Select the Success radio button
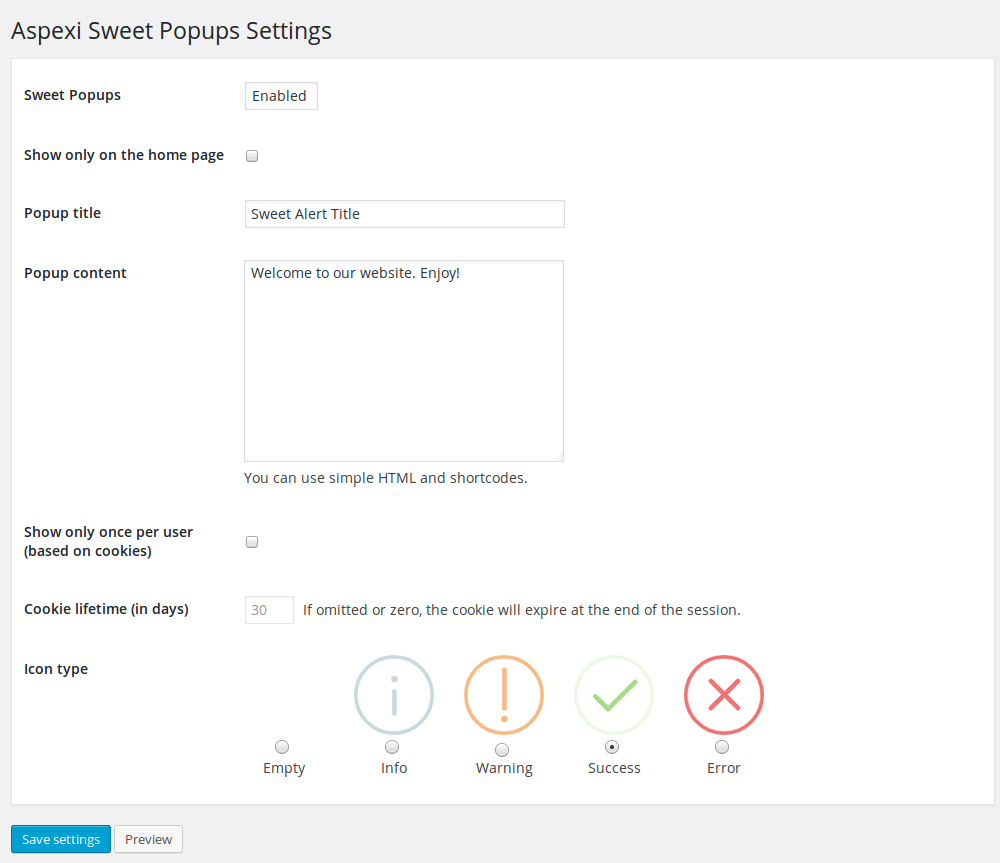The height and width of the screenshot is (863, 1000). coord(612,747)
